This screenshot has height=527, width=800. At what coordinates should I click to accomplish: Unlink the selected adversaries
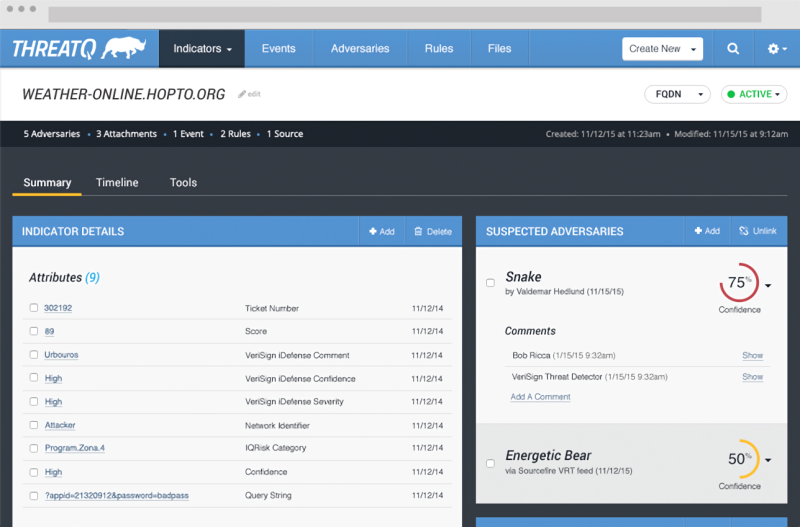(757, 231)
